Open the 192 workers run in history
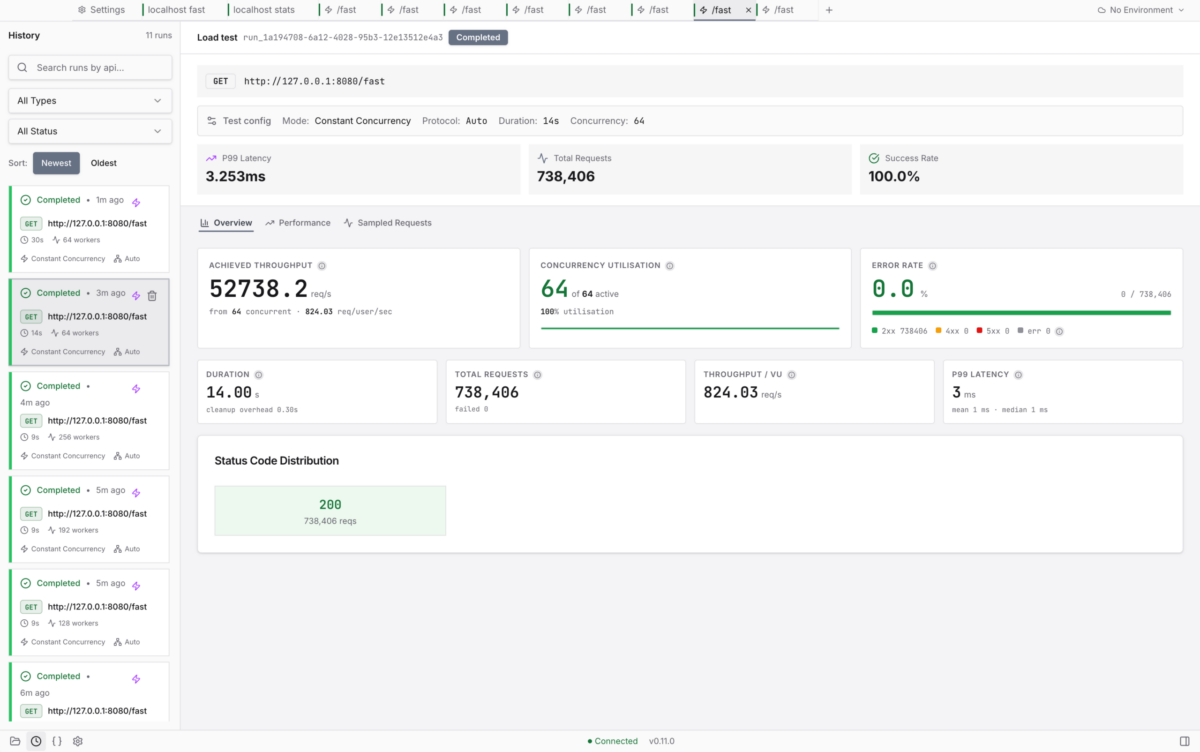1200x752 pixels. (x=90, y=518)
